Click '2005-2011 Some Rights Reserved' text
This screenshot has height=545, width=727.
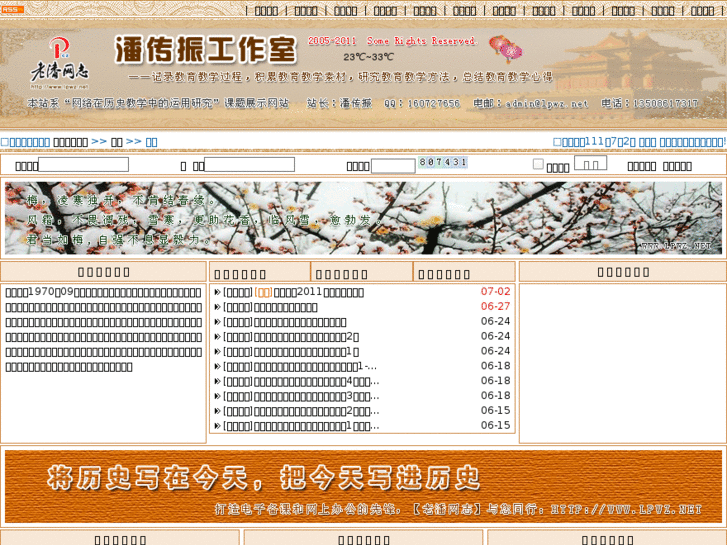pyautogui.click(x=392, y=41)
